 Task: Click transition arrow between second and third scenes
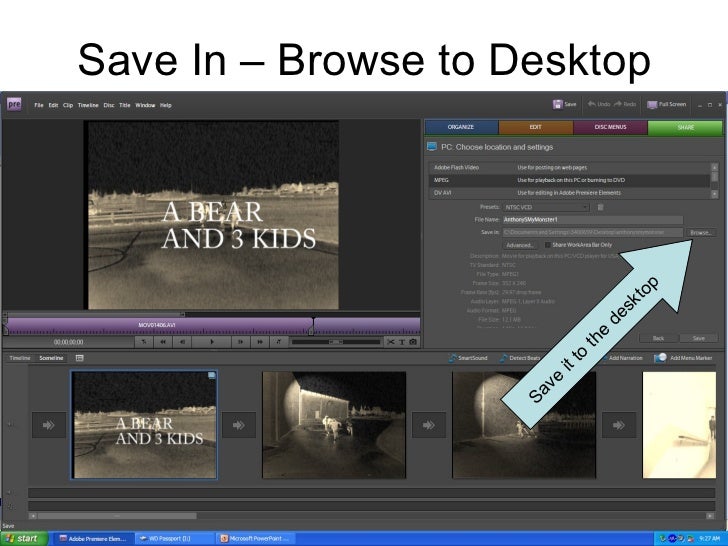[429, 425]
